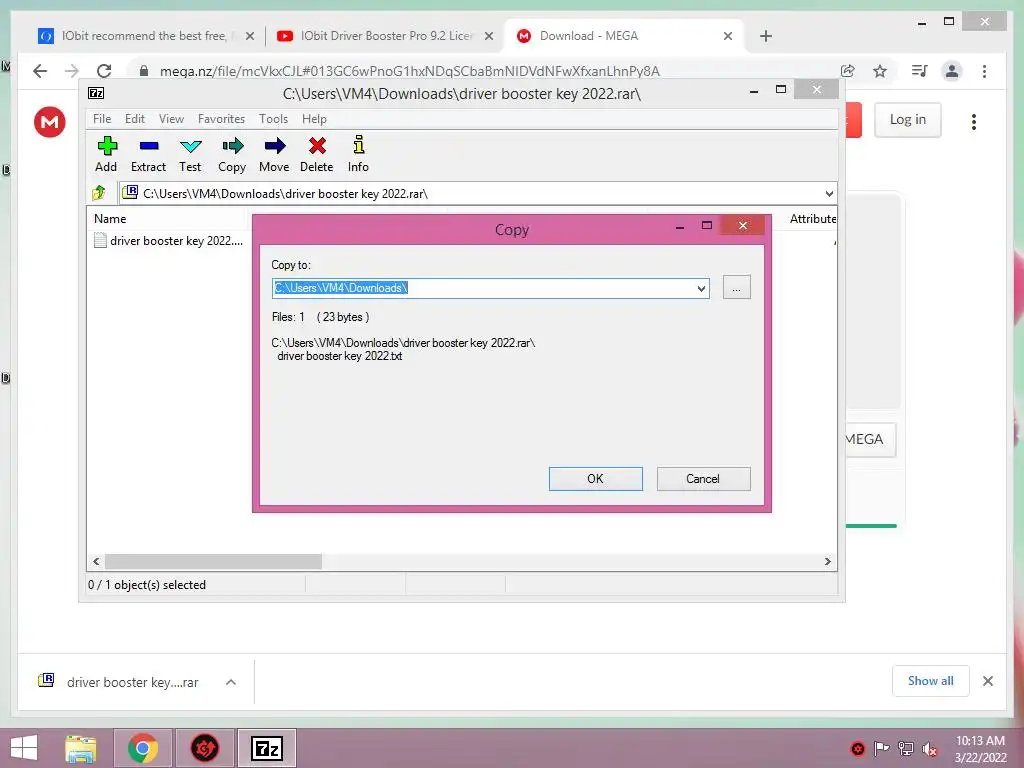Viewport: 1024px width, 768px height.
Task: Click the Share this page icon
Action: [x=848, y=71]
